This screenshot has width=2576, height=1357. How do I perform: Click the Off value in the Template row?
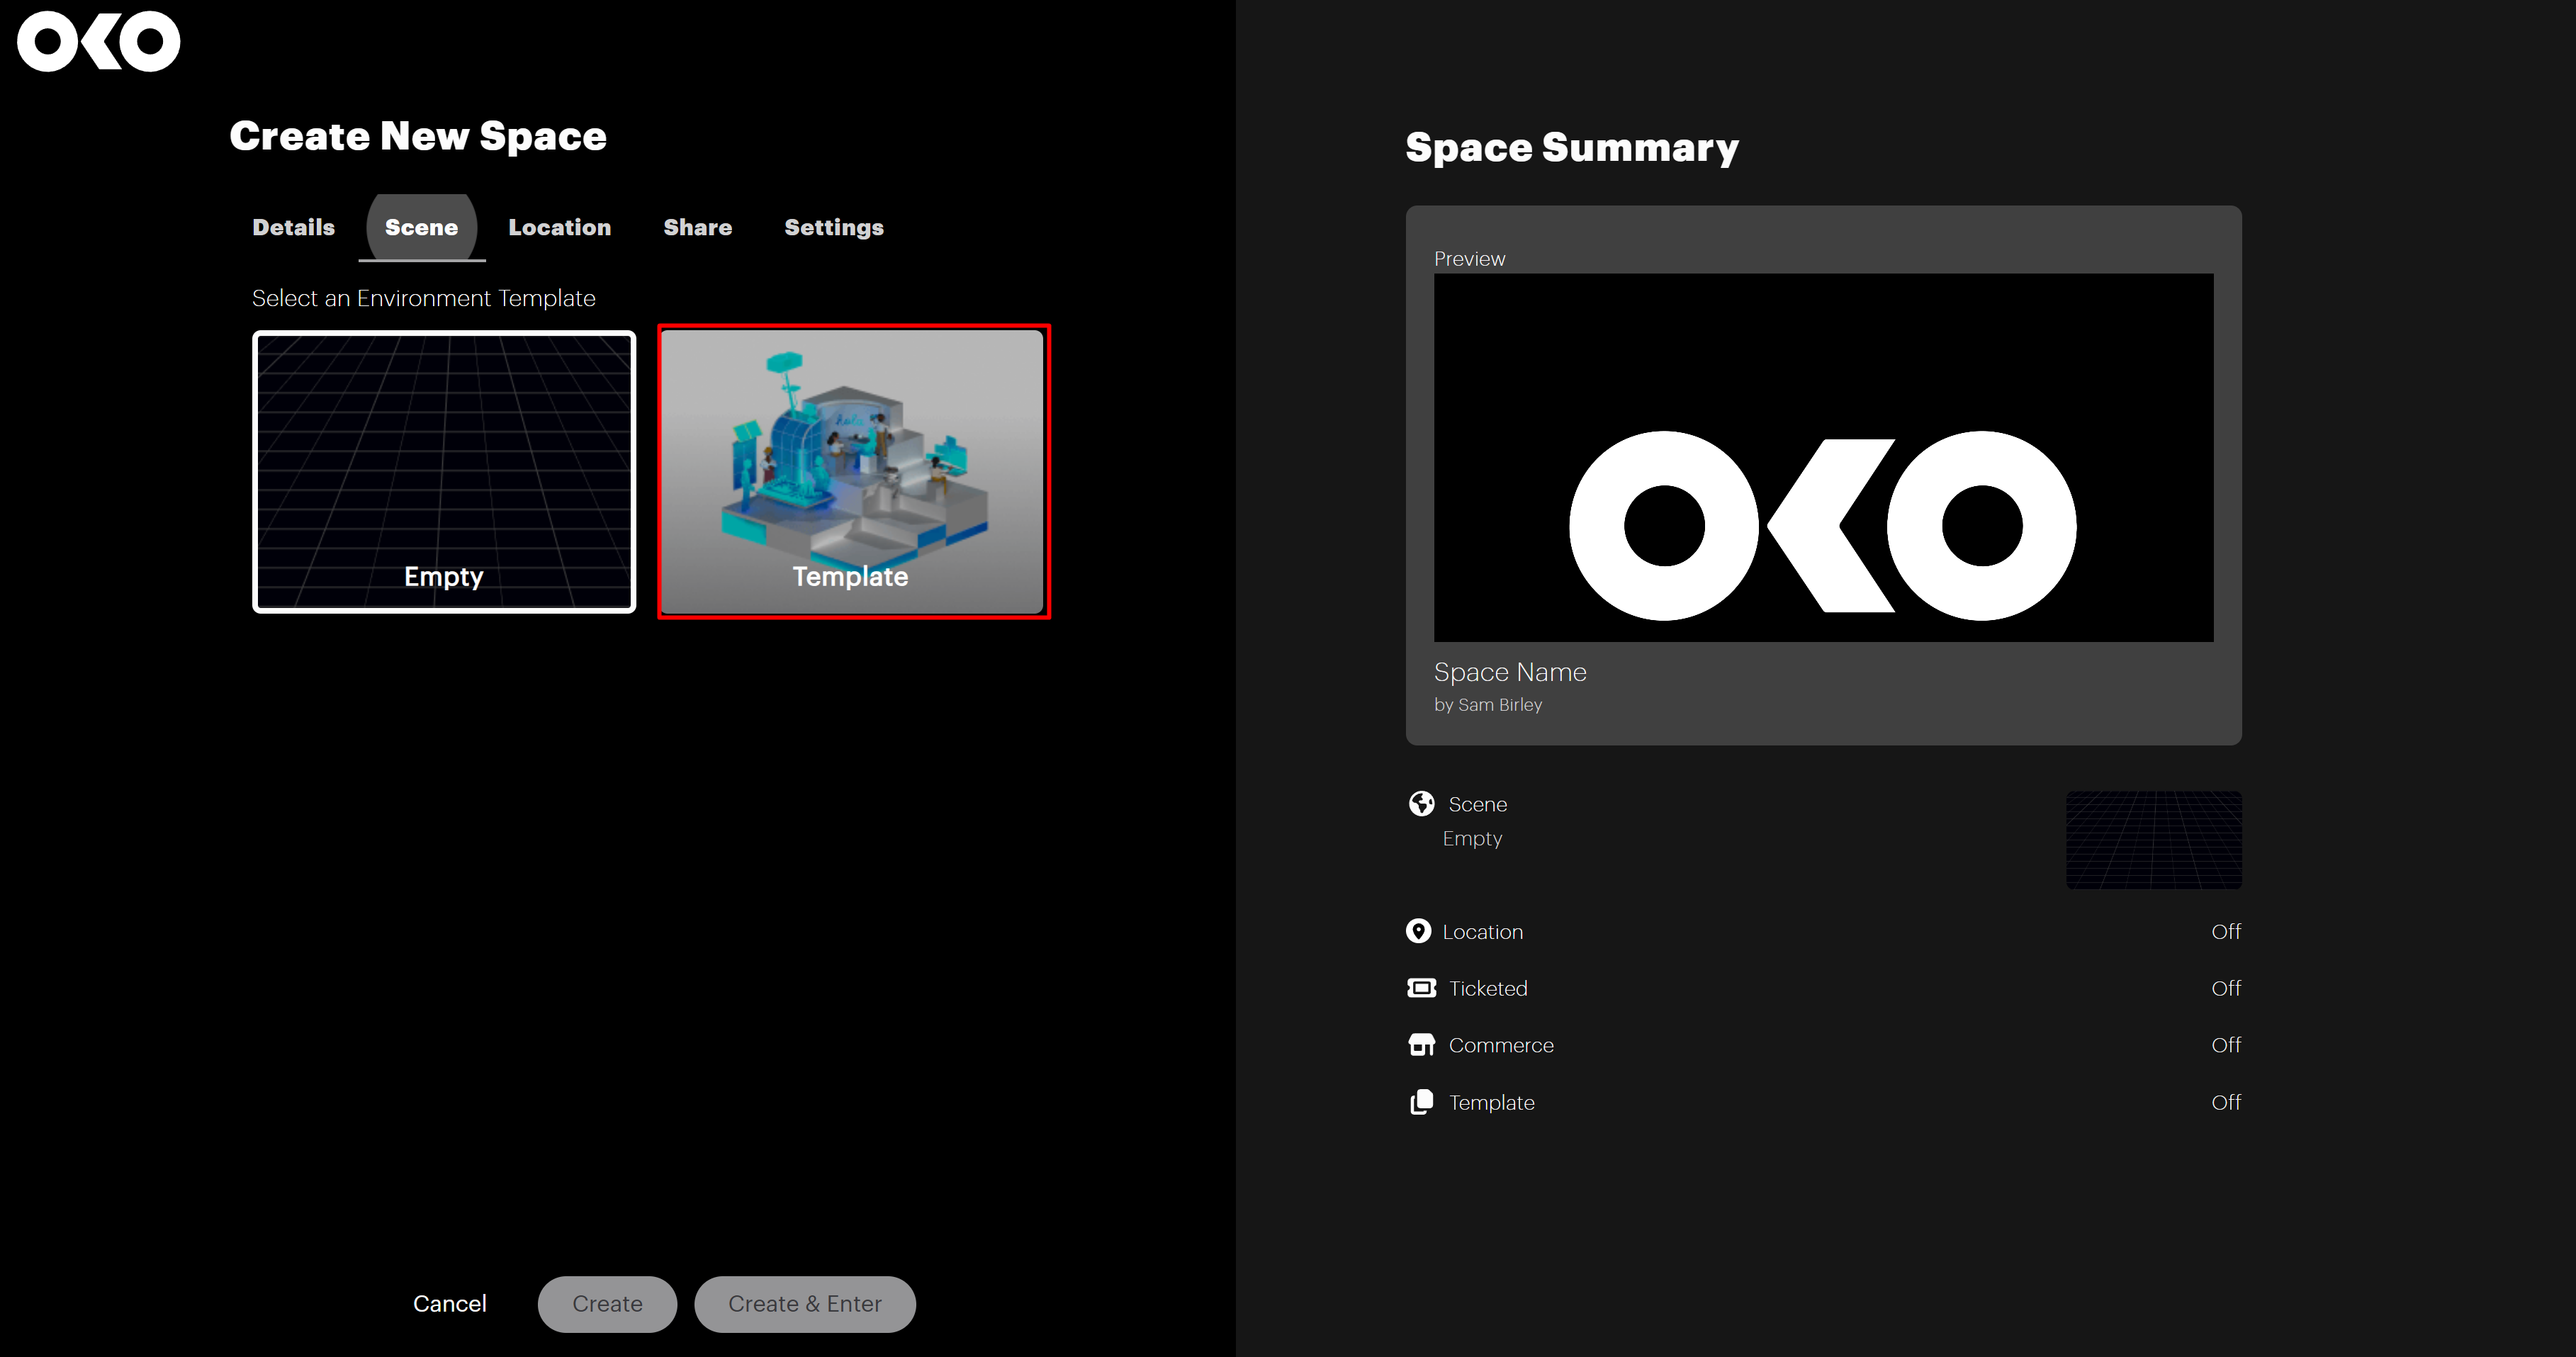coord(2226,1102)
